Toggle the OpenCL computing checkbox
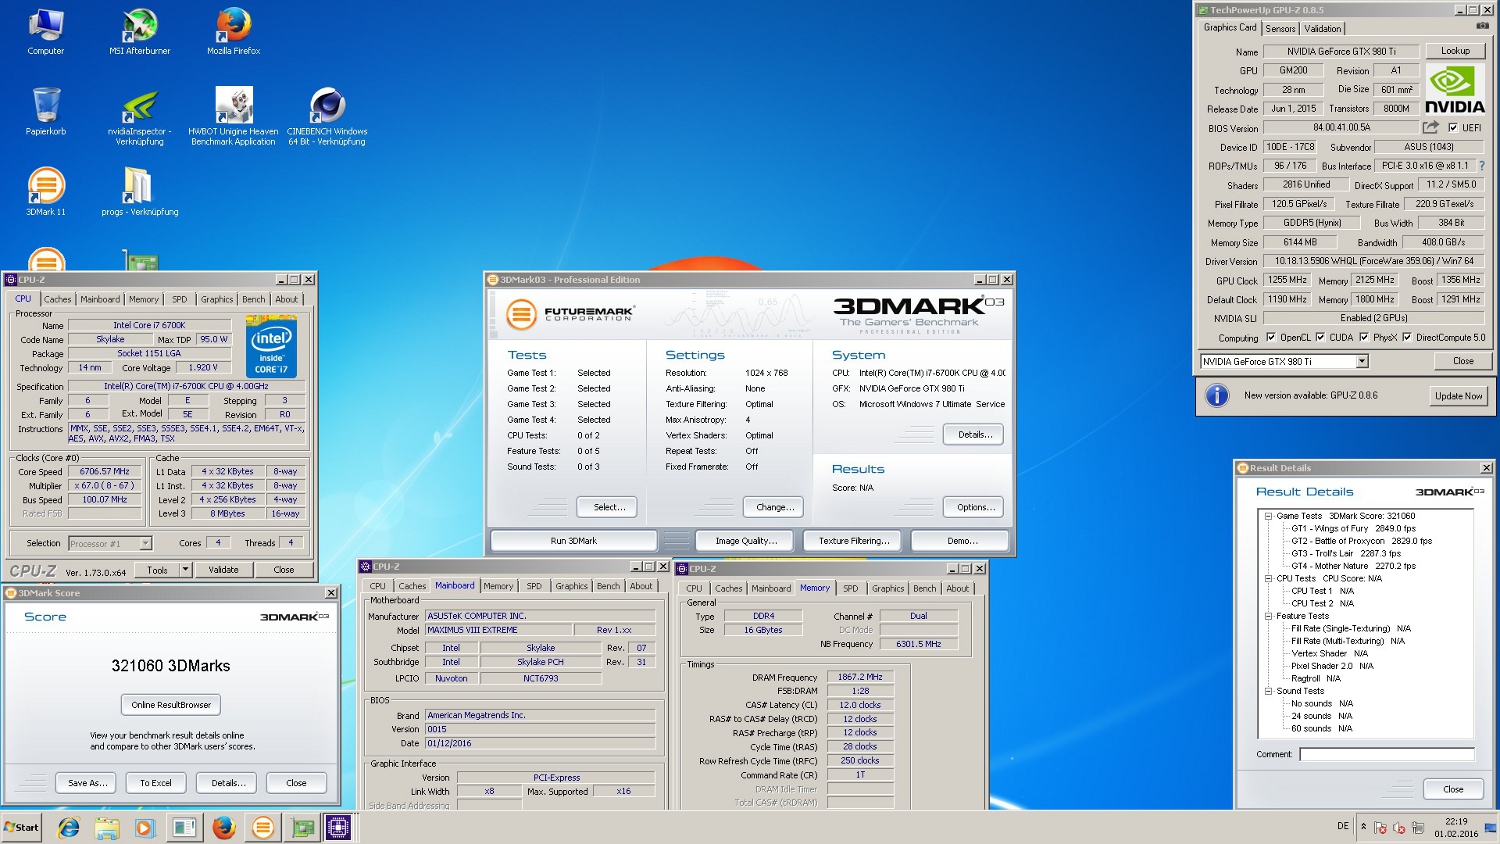The height and width of the screenshot is (844, 1500). [x=1271, y=337]
